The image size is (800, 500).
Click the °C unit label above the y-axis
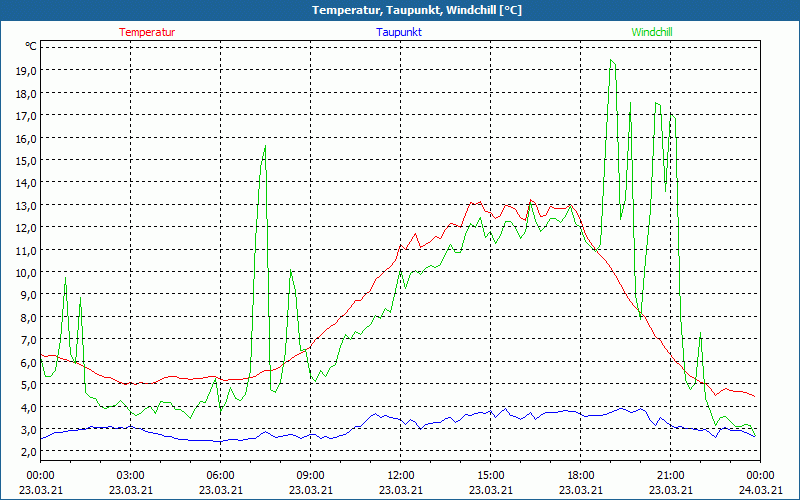(31, 46)
